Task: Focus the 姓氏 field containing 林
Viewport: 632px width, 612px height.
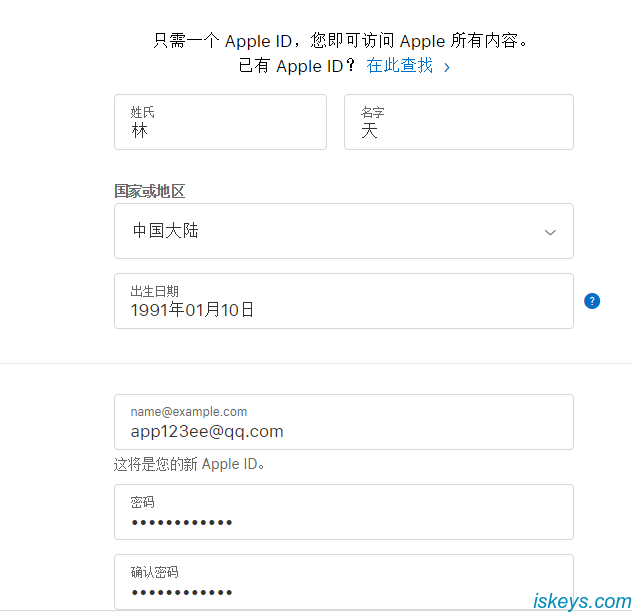Action: pyautogui.click(x=220, y=123)
